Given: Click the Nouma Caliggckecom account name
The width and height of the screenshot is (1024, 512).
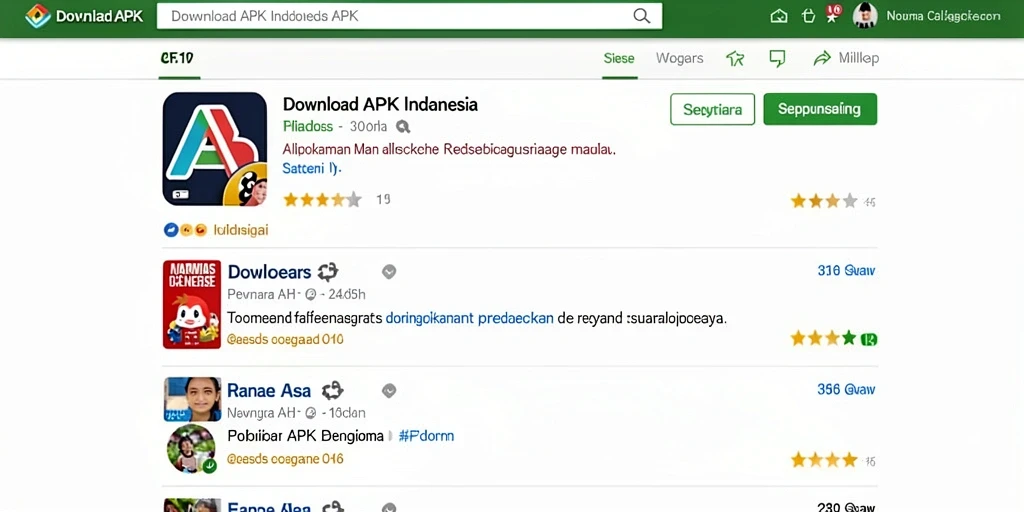Looking at the screenshot, I should point(943,16).
